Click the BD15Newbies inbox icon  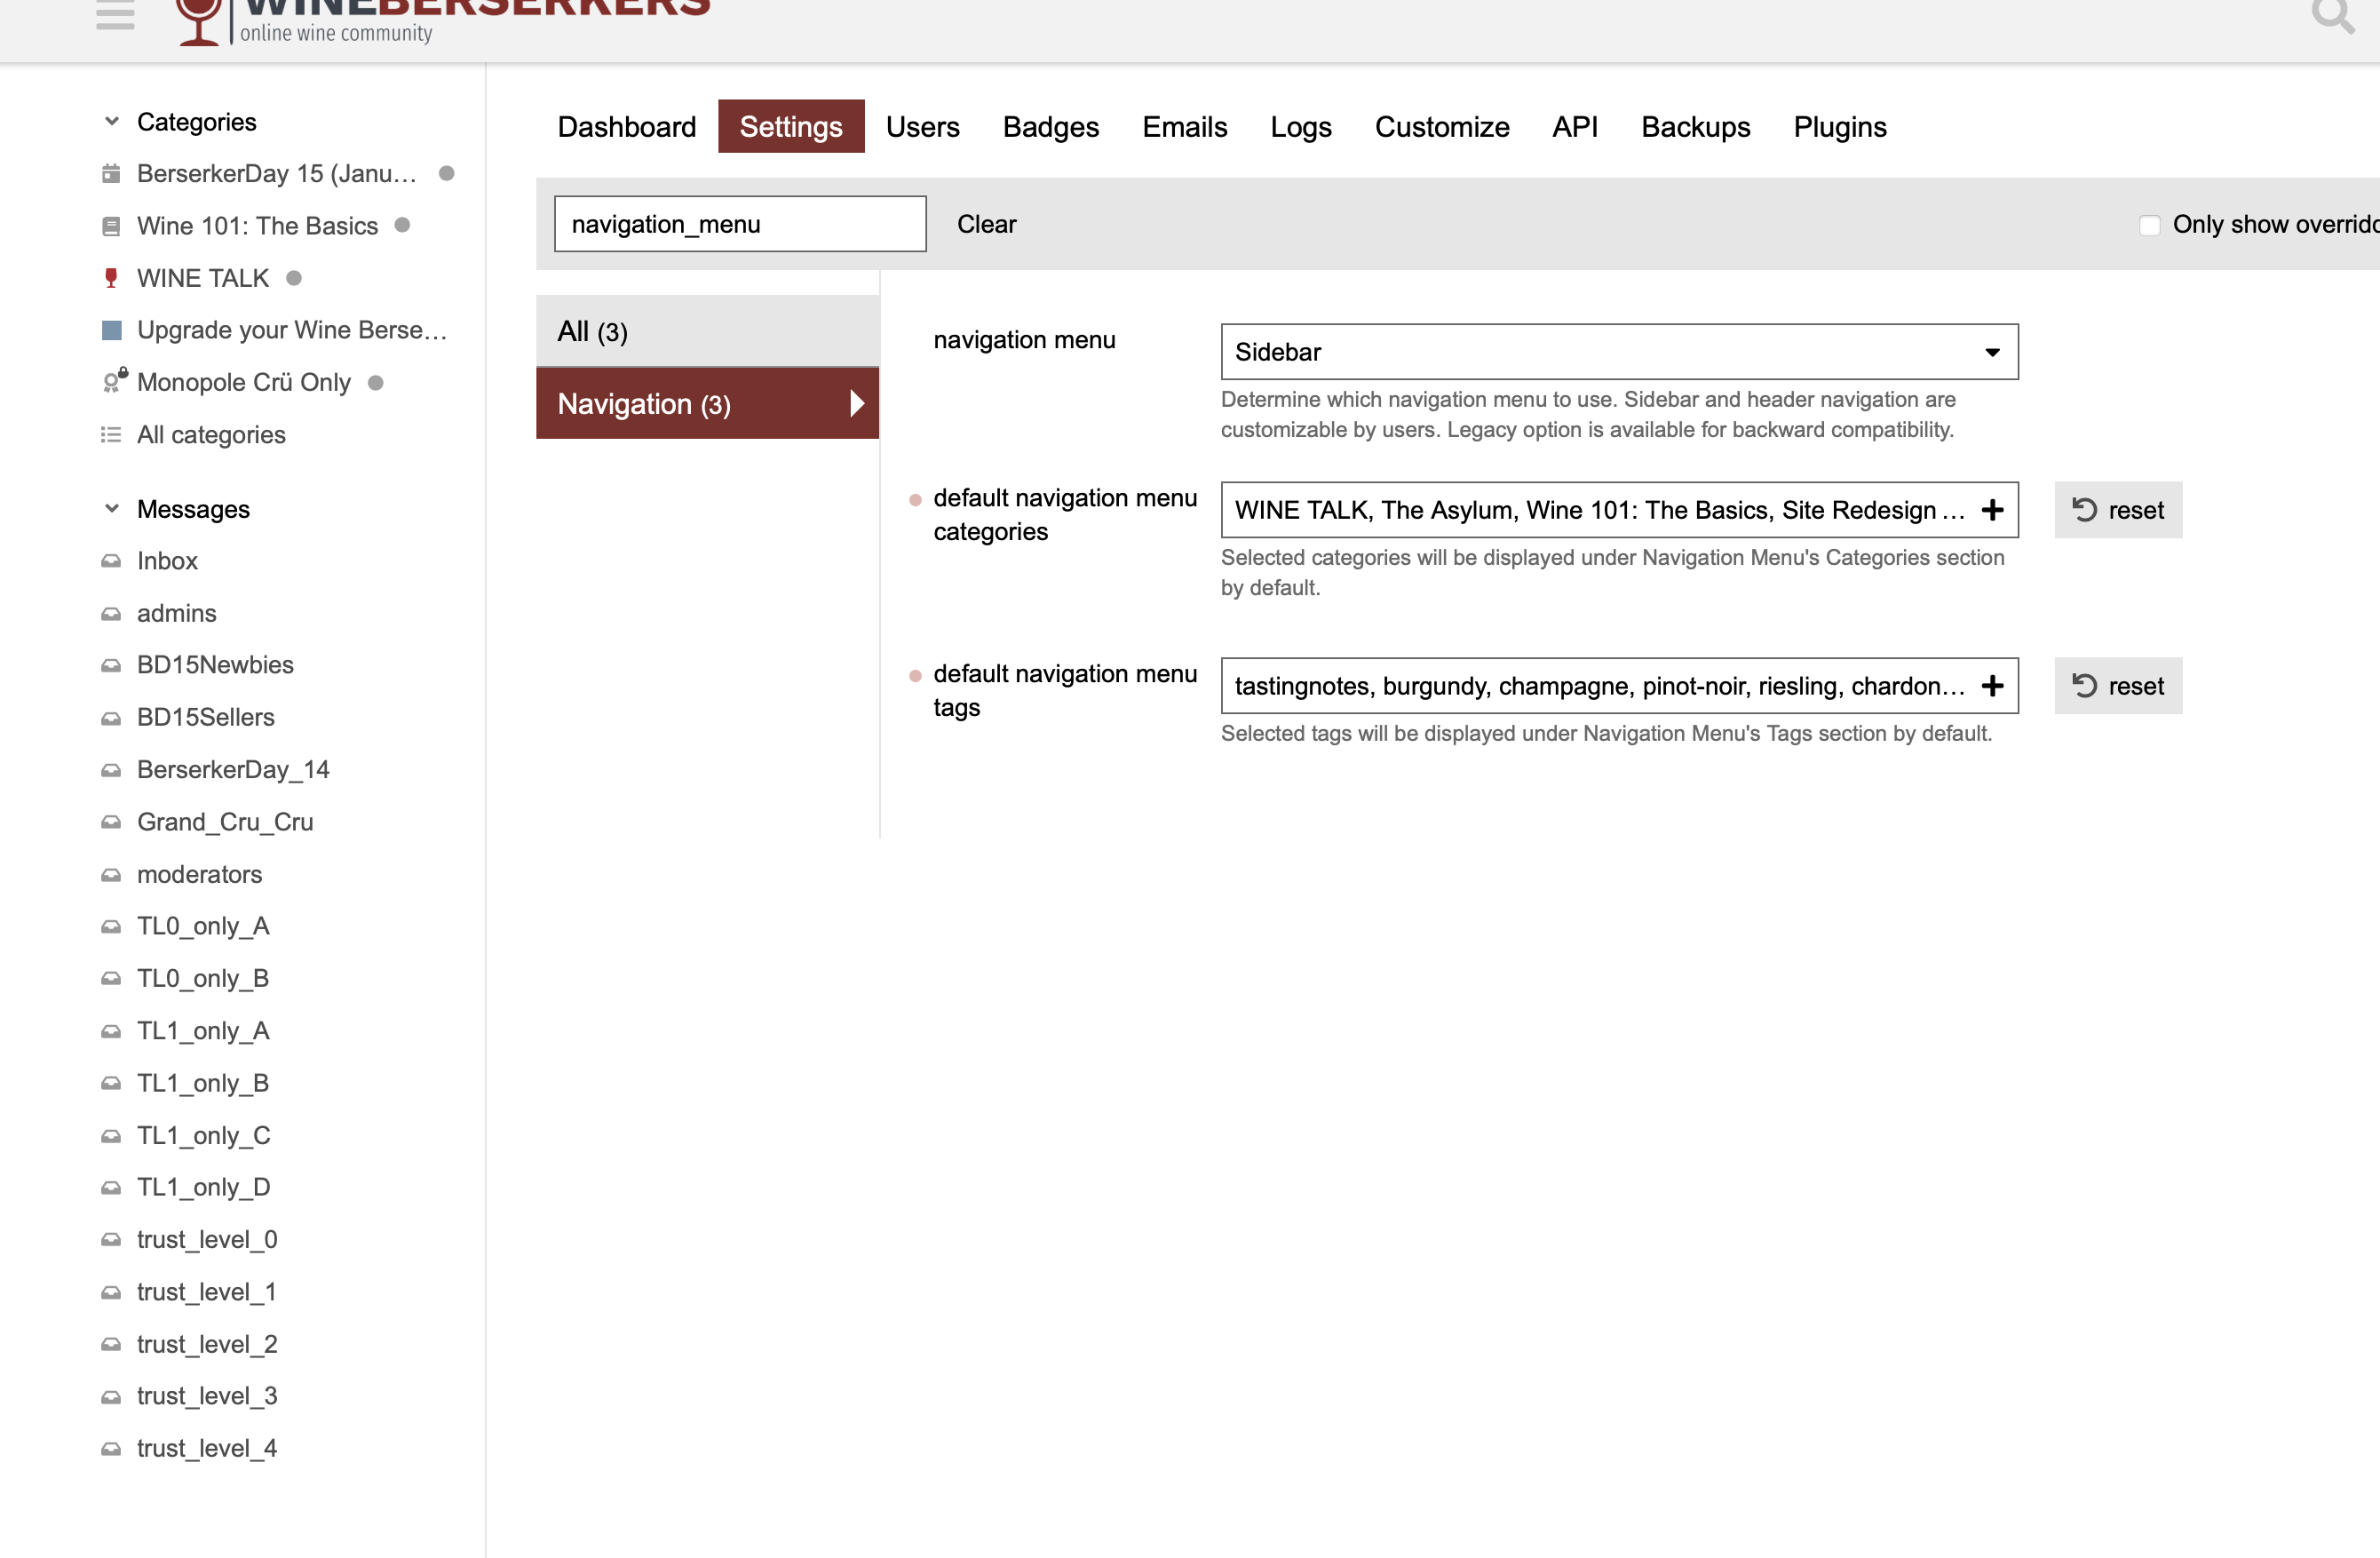[111, 665]
